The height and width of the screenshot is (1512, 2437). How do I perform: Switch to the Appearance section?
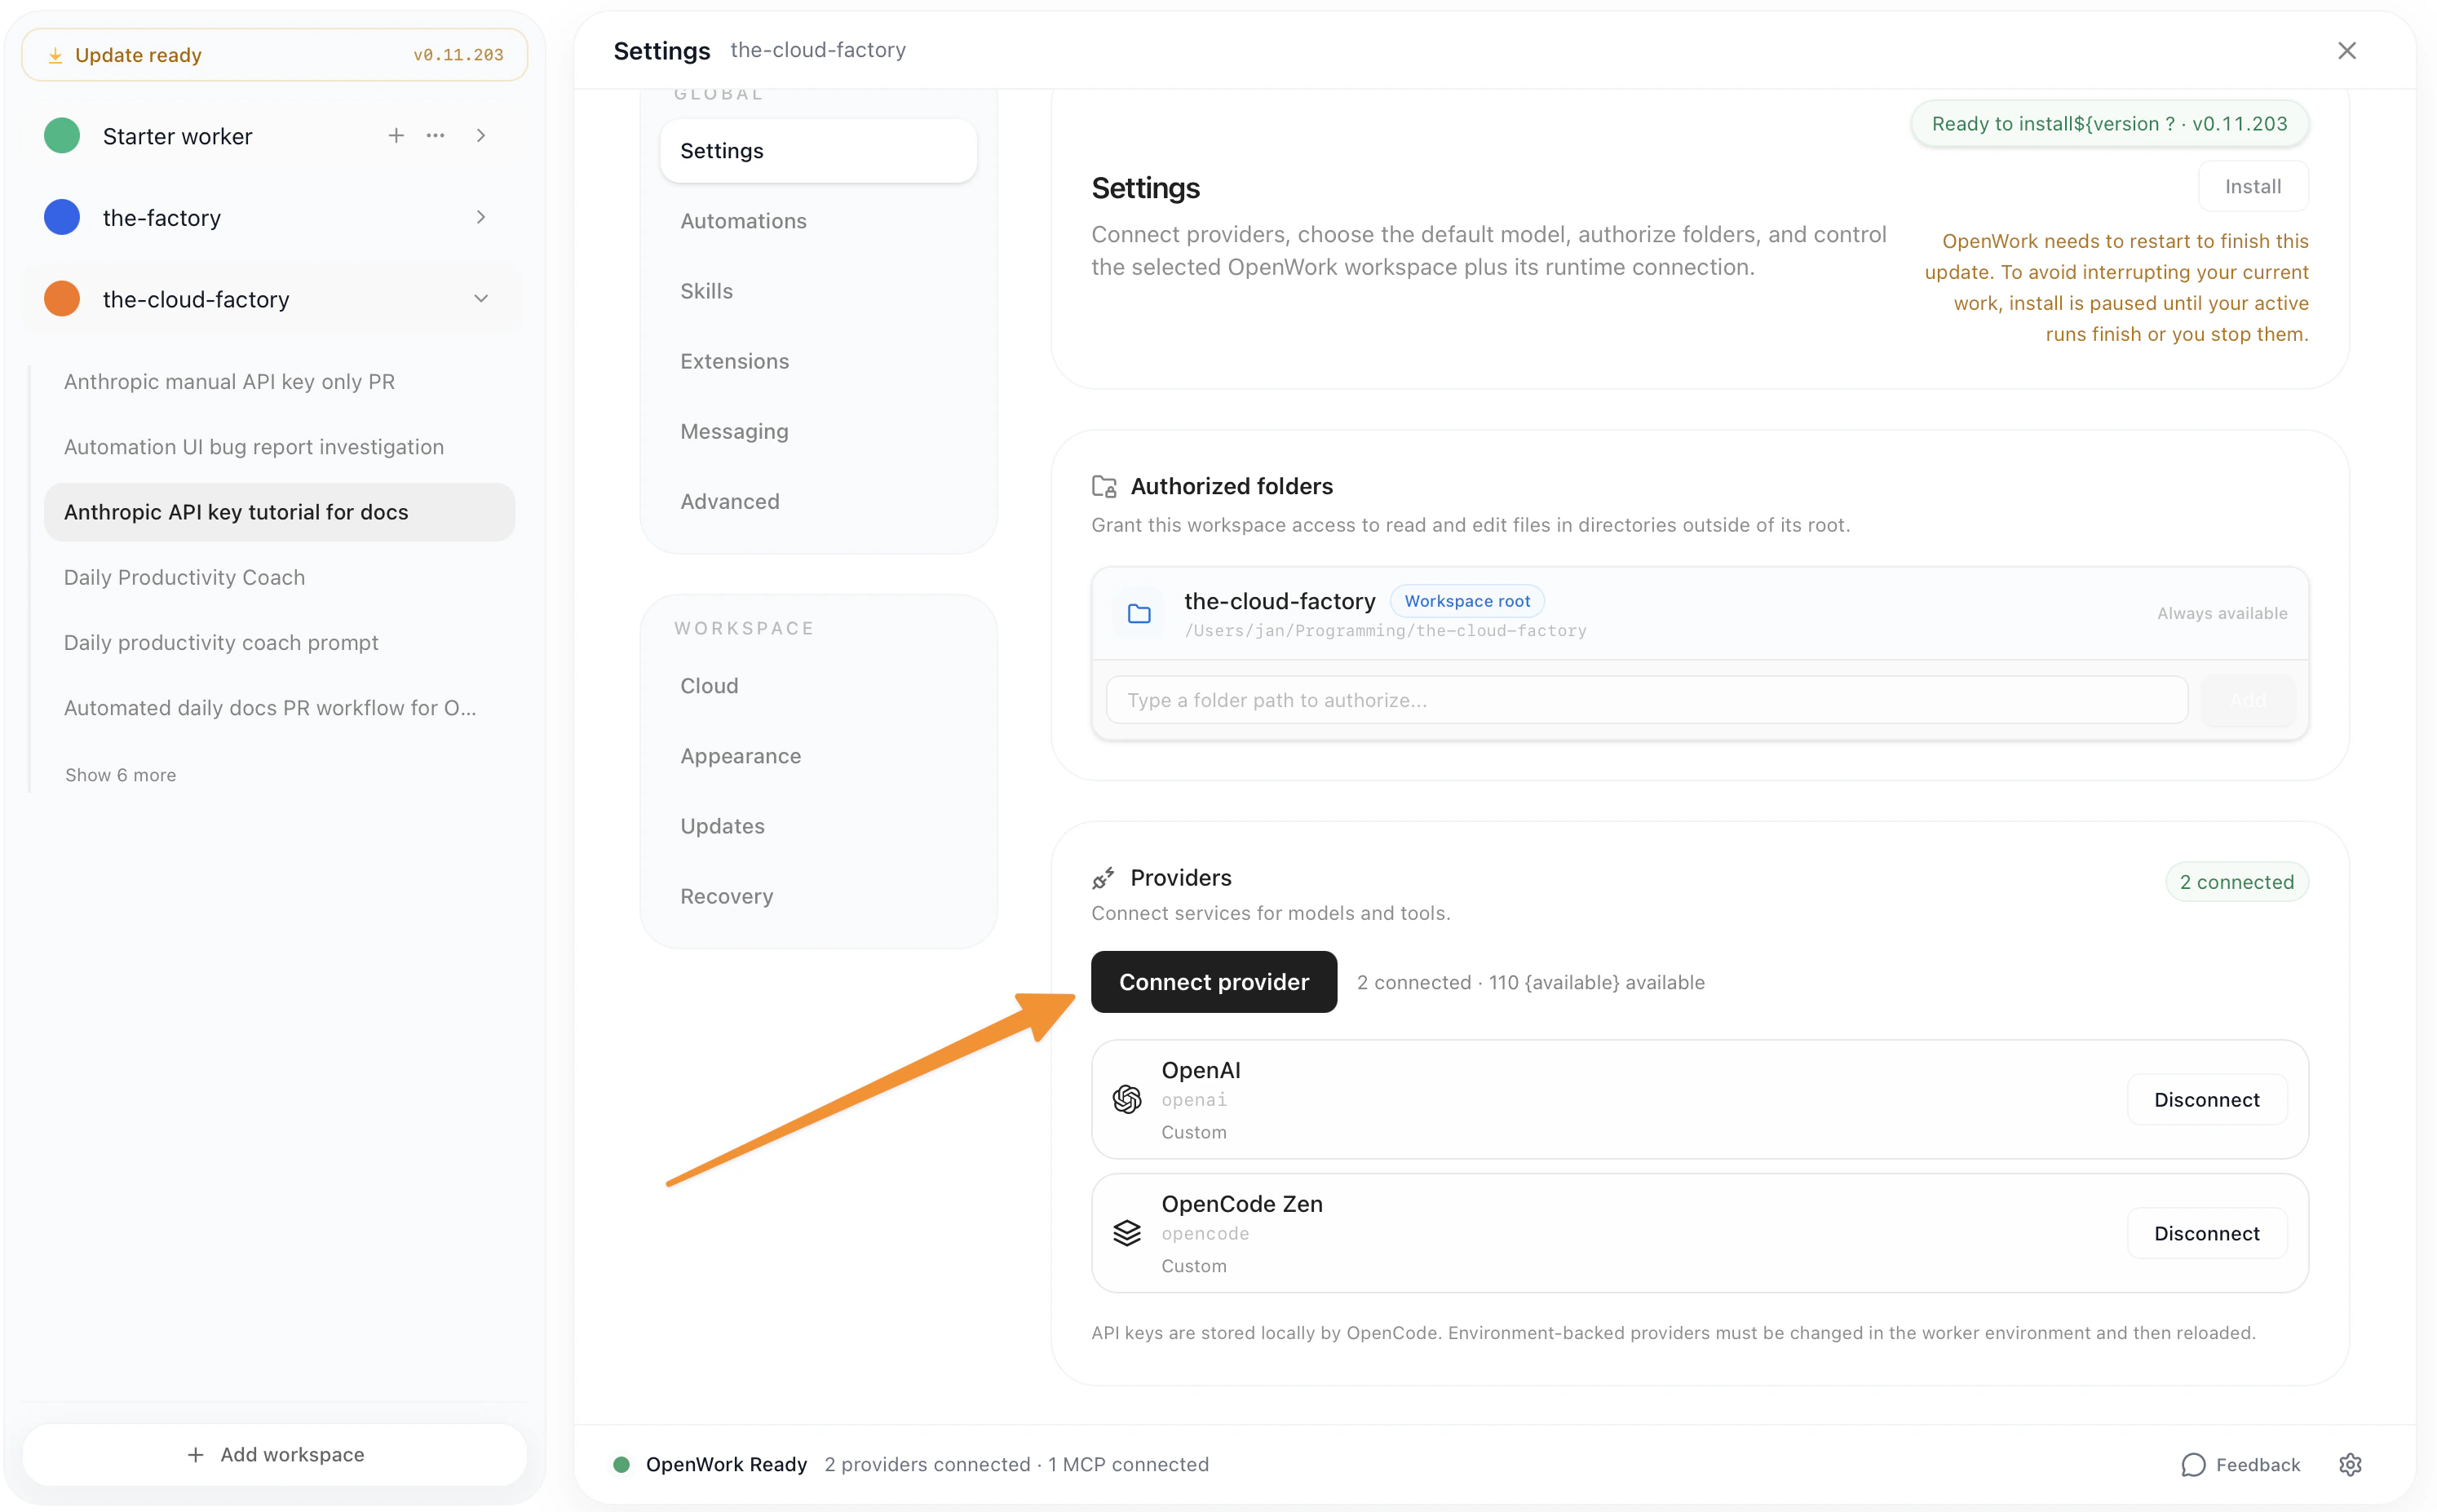pyautogui.click(x=740, y=756)
